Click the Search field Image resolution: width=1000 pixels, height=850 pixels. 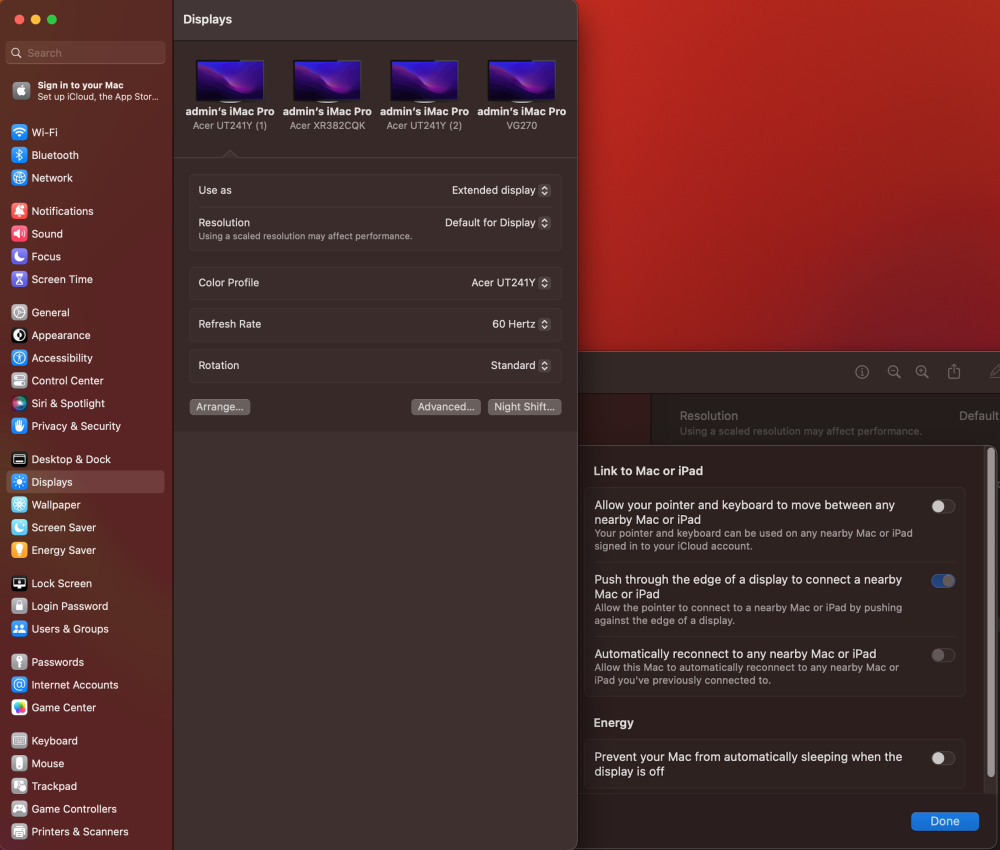pyautogui.click(x=85, y=53)
